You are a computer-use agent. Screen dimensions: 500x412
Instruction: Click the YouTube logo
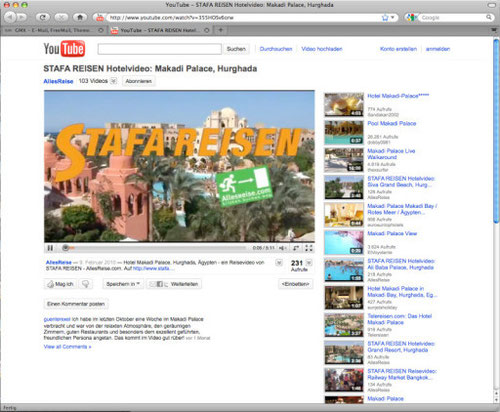64,49
